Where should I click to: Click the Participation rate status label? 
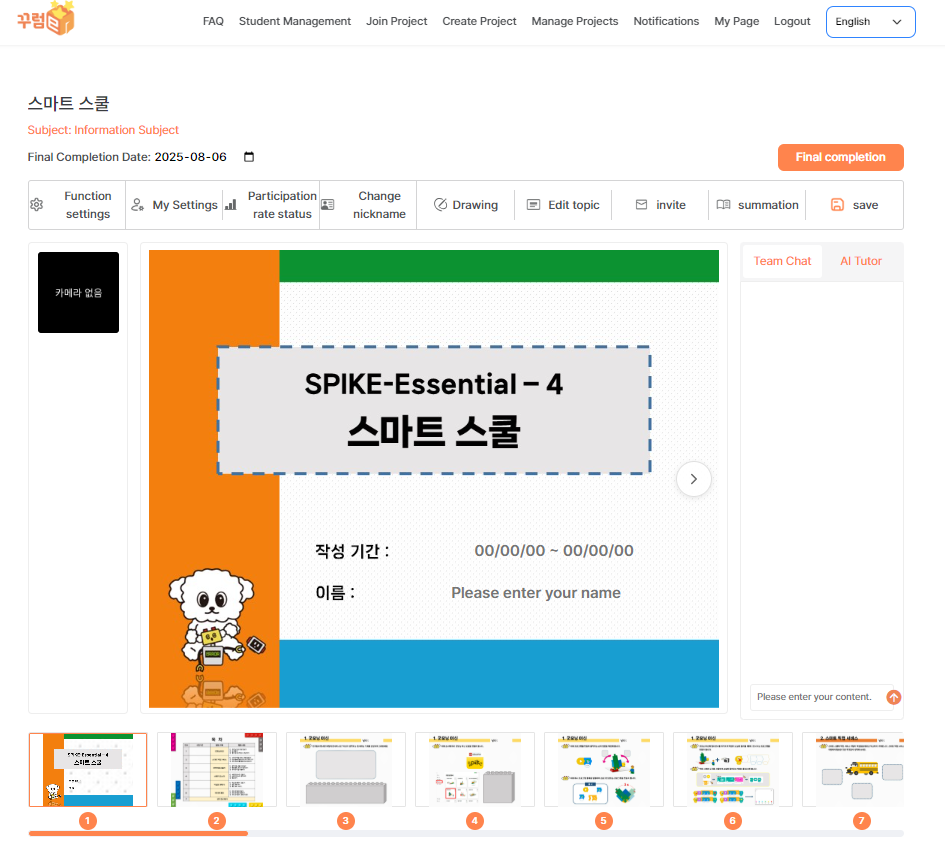point(282,205)
